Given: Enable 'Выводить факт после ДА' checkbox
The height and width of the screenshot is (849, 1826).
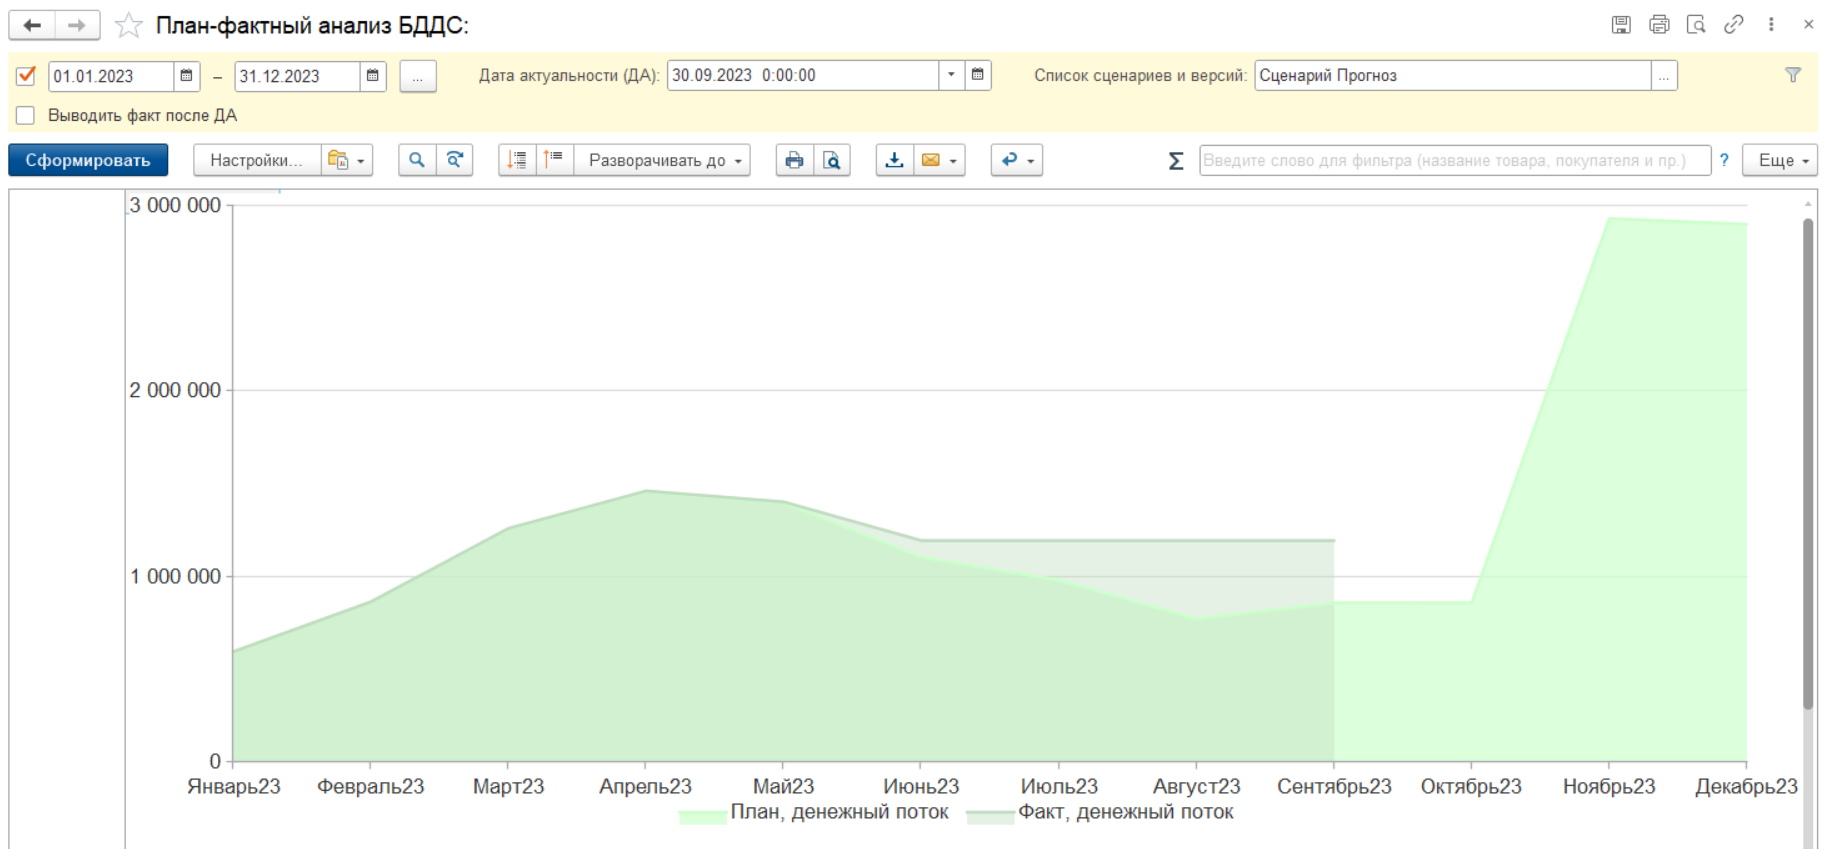Looking at the screenshot, I should [26, 115].
